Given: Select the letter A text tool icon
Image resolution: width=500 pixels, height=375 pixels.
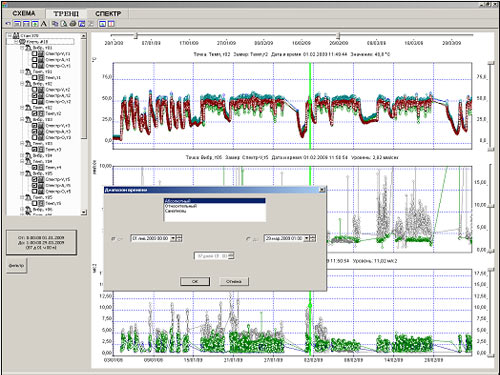Looking at the screenshot, I should pos(44,24).
